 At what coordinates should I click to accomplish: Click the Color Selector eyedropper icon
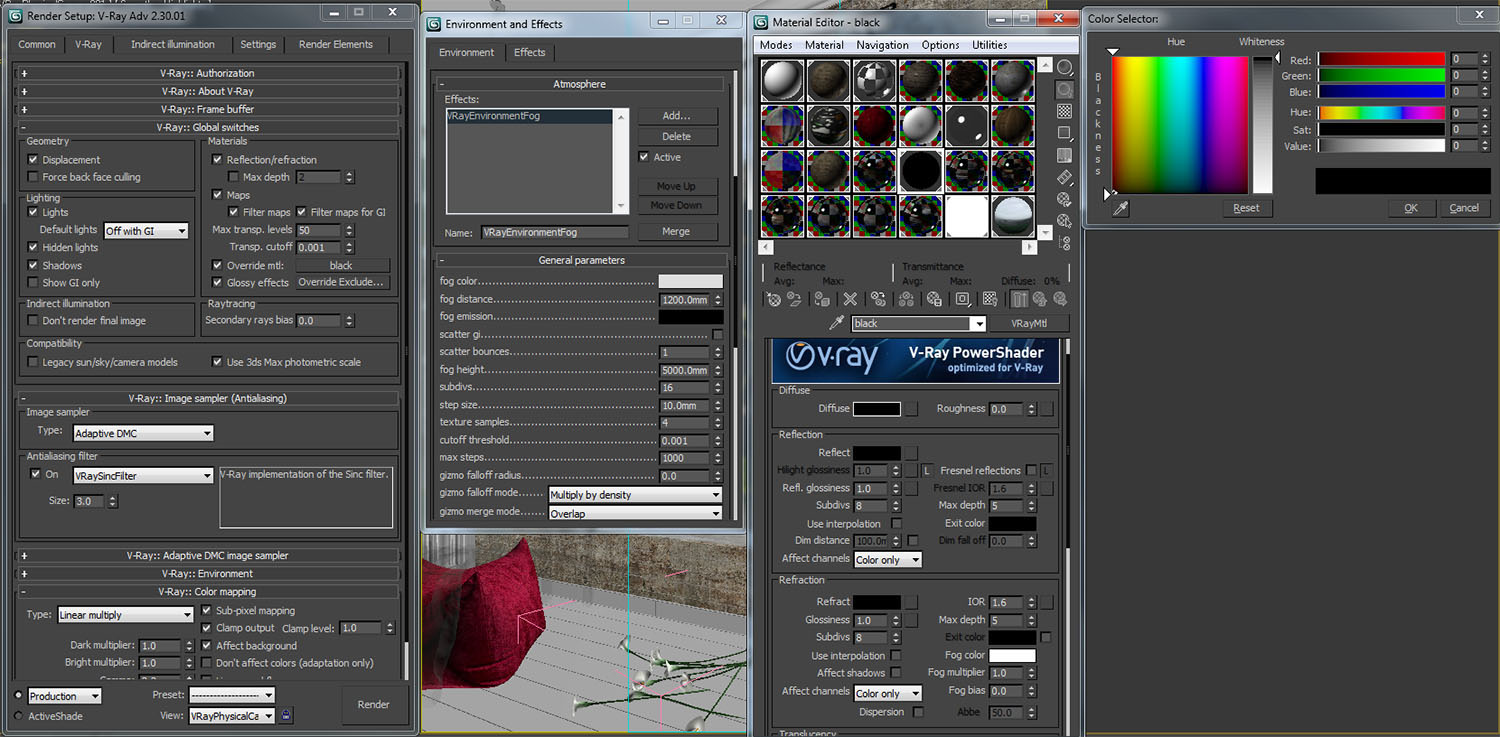tap(1121, 208)
